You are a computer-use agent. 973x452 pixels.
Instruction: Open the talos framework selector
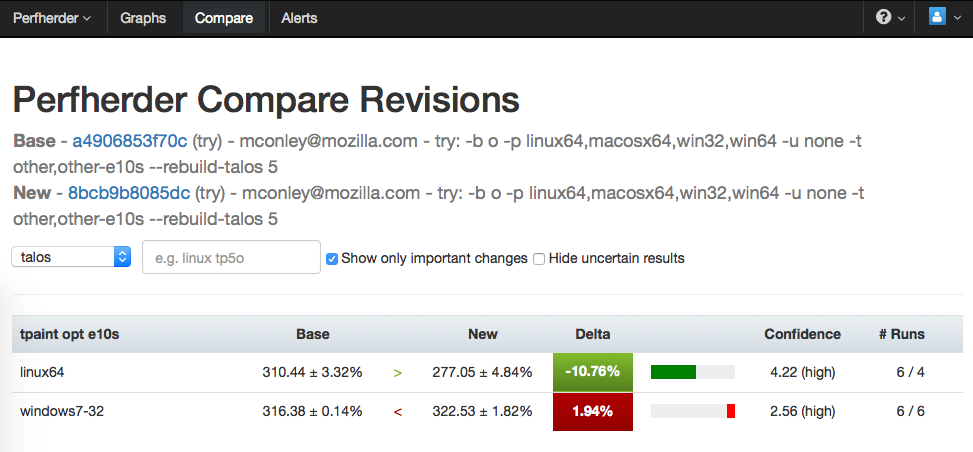tap(71, 257)
